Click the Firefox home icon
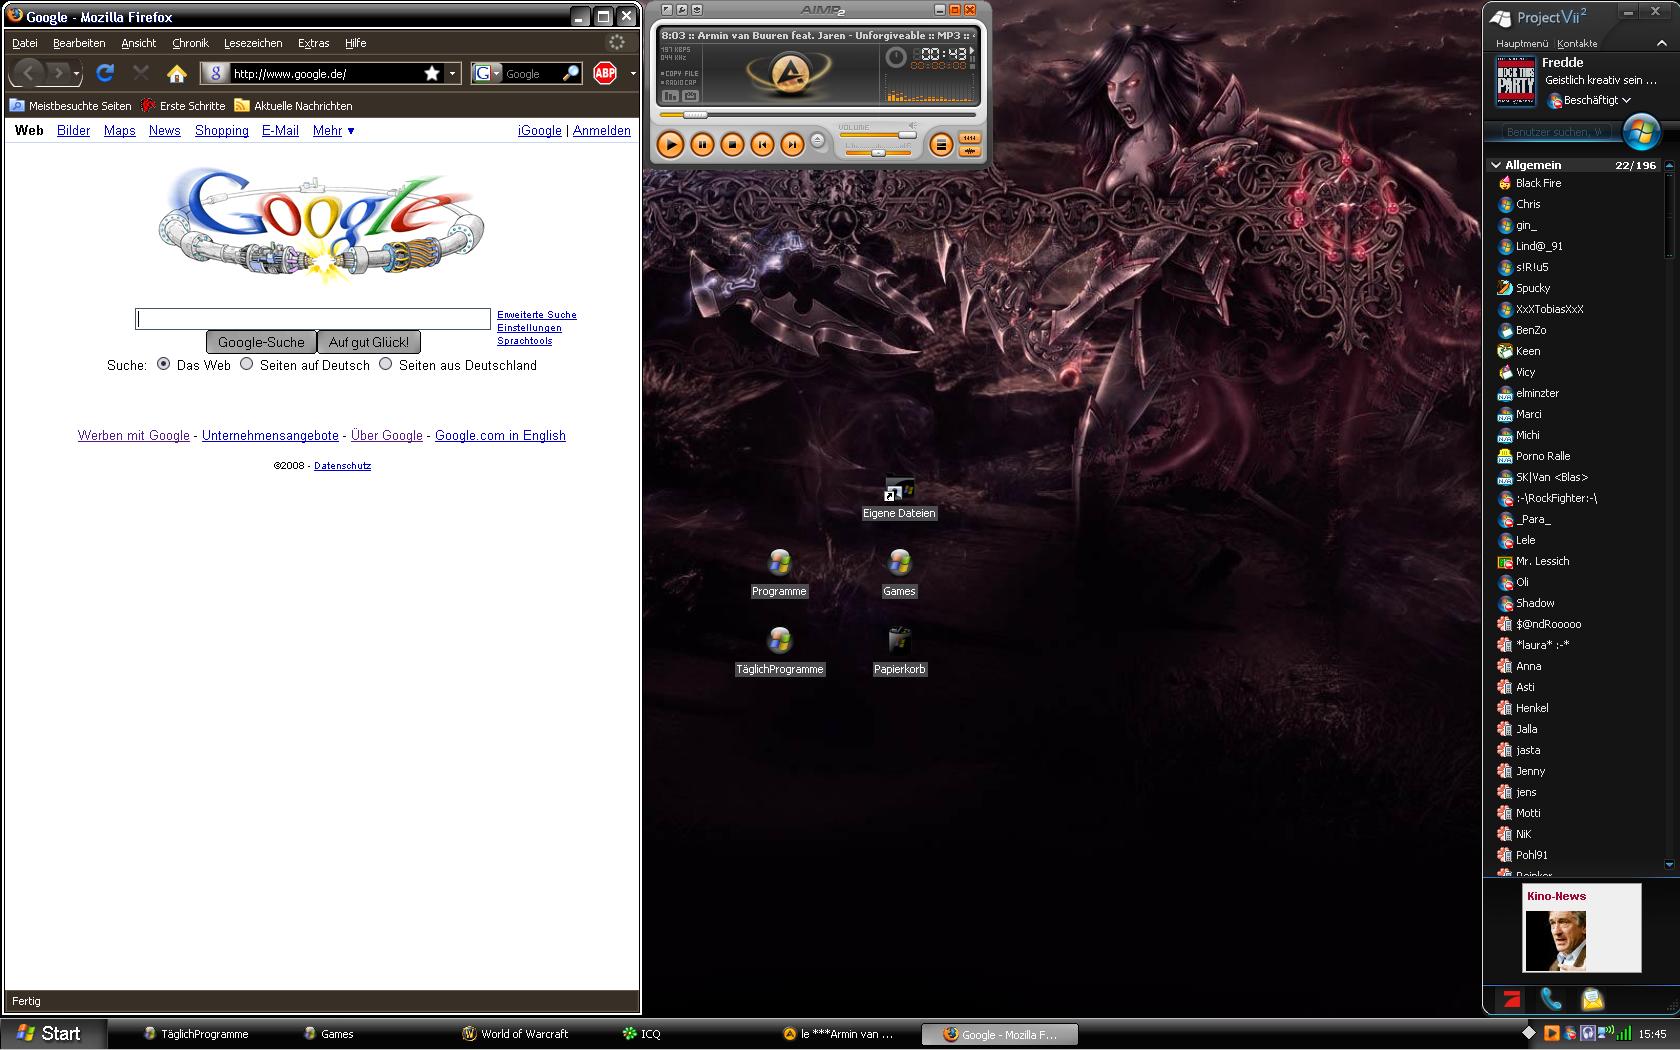1680x1050 pixels. click(x=177, y=73)
